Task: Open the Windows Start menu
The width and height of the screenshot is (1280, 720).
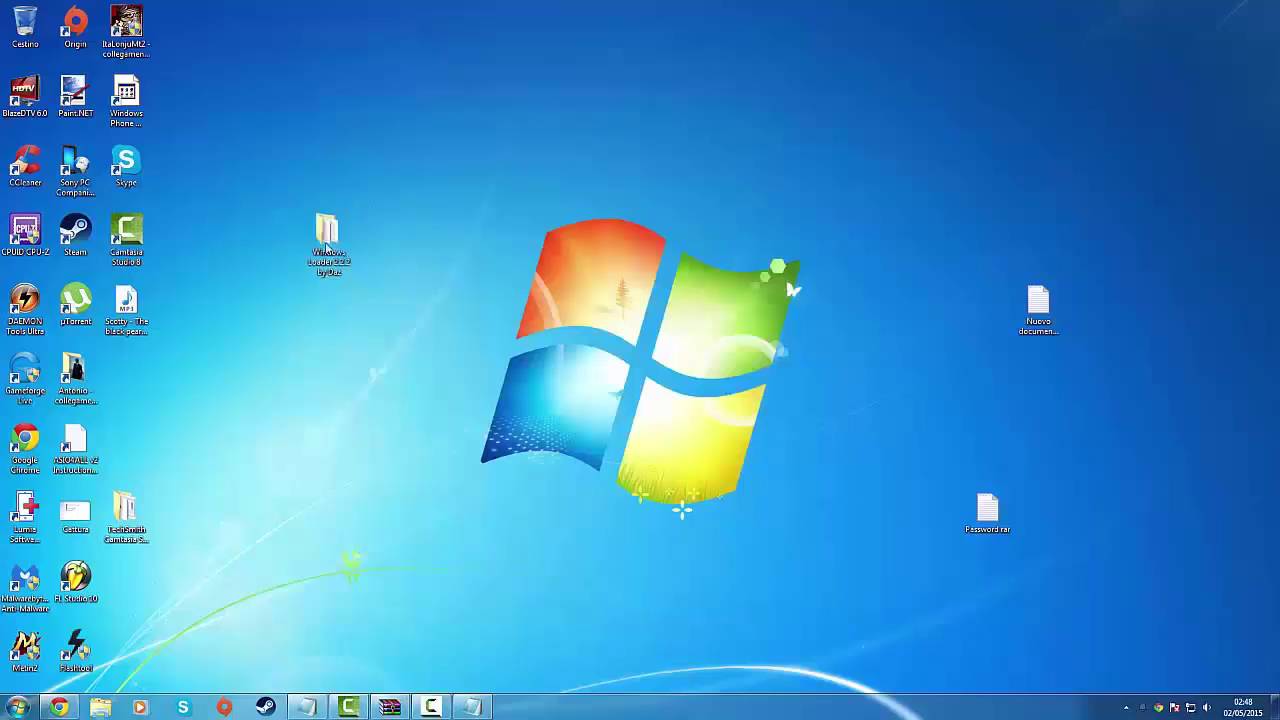Action: click(x=18, y=707)
